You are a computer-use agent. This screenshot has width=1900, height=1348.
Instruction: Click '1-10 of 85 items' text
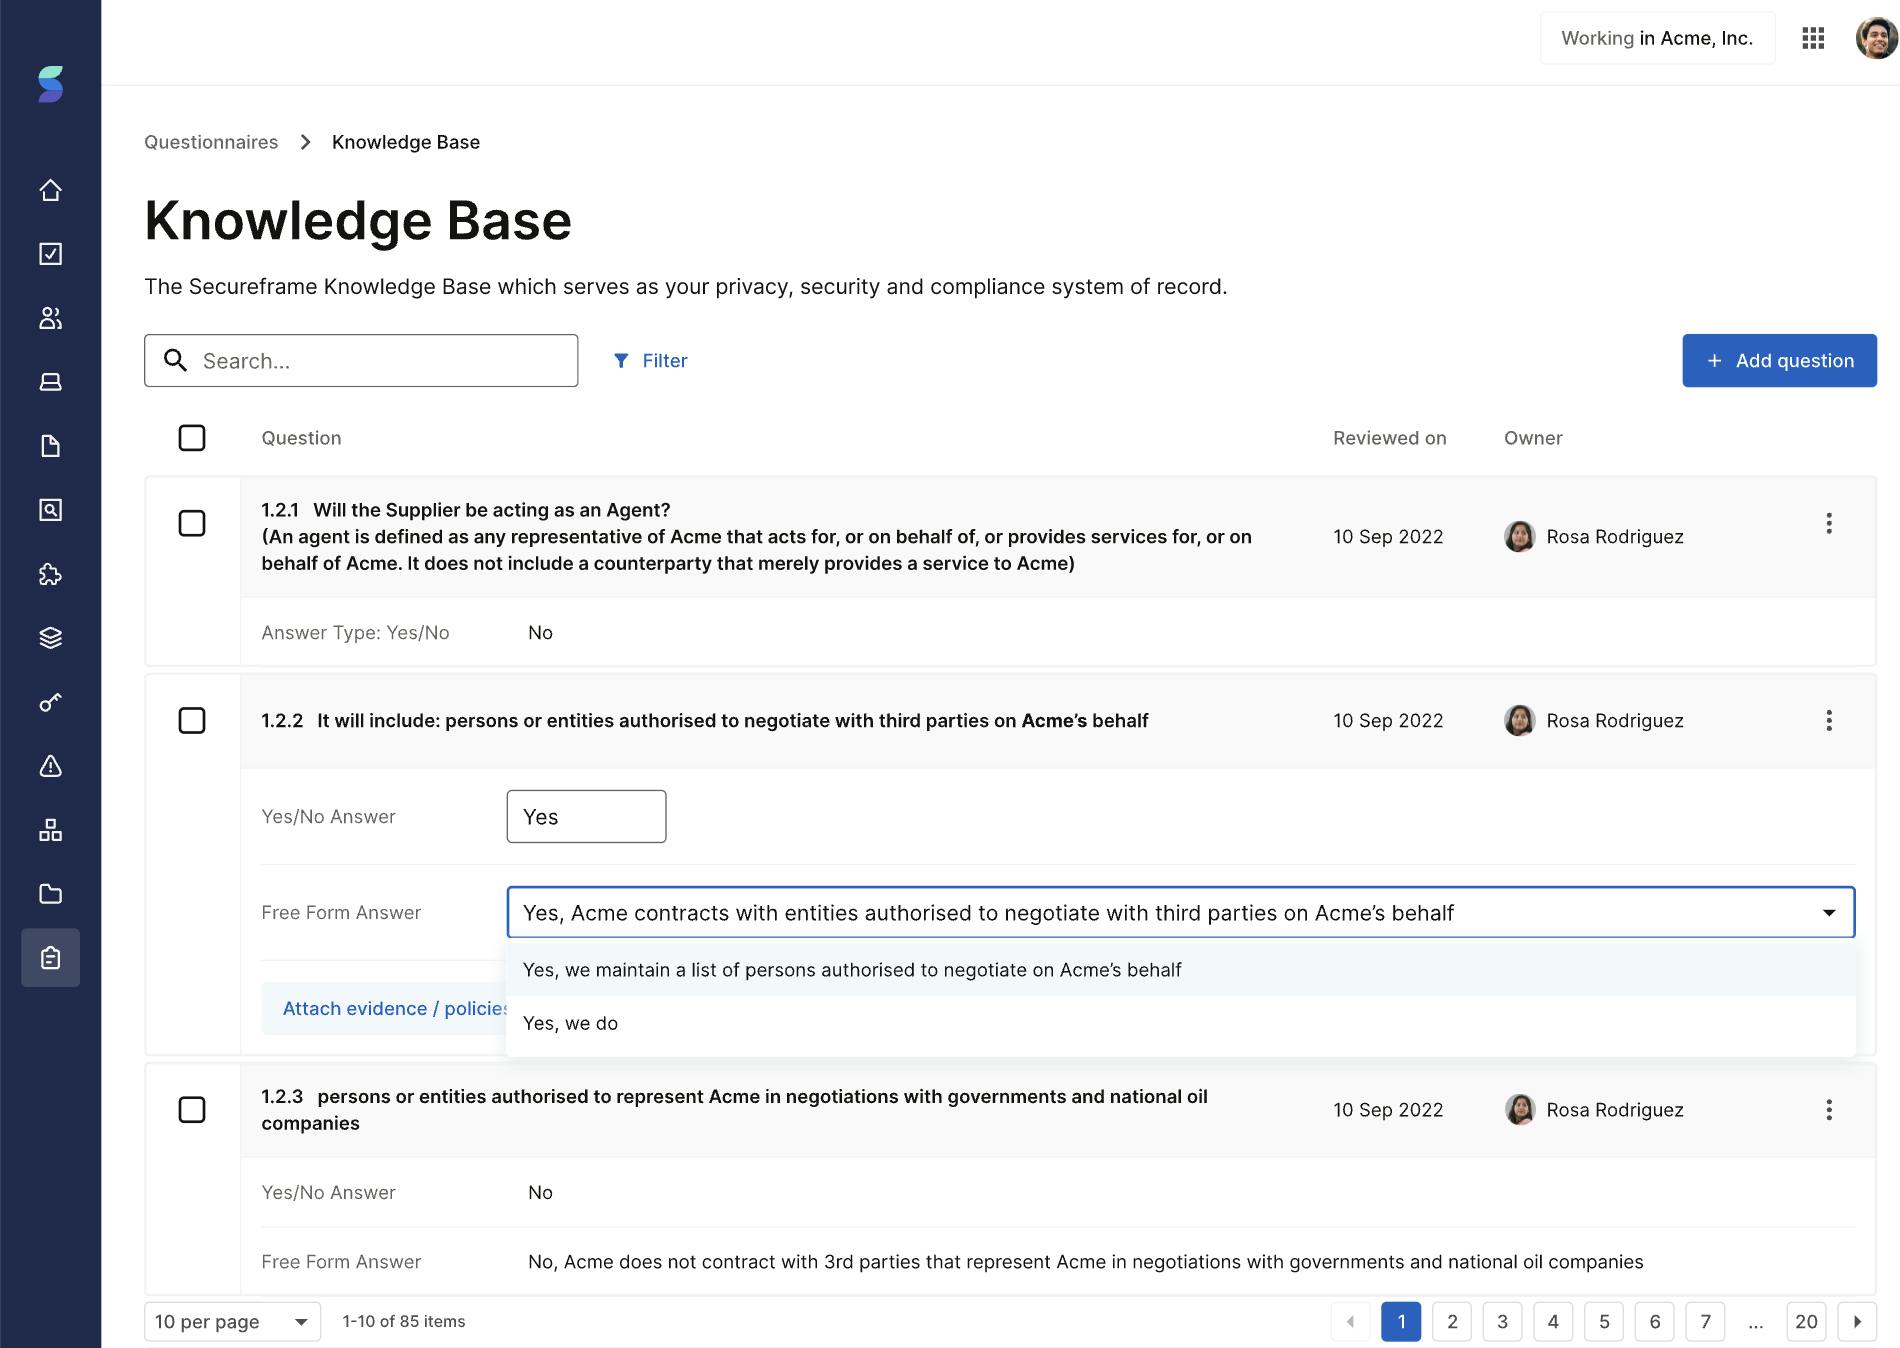[x=404, y=1321]
